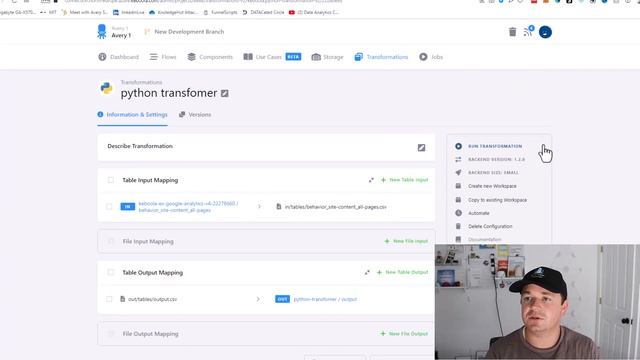Run Transformation

click(x=495, y=146)
